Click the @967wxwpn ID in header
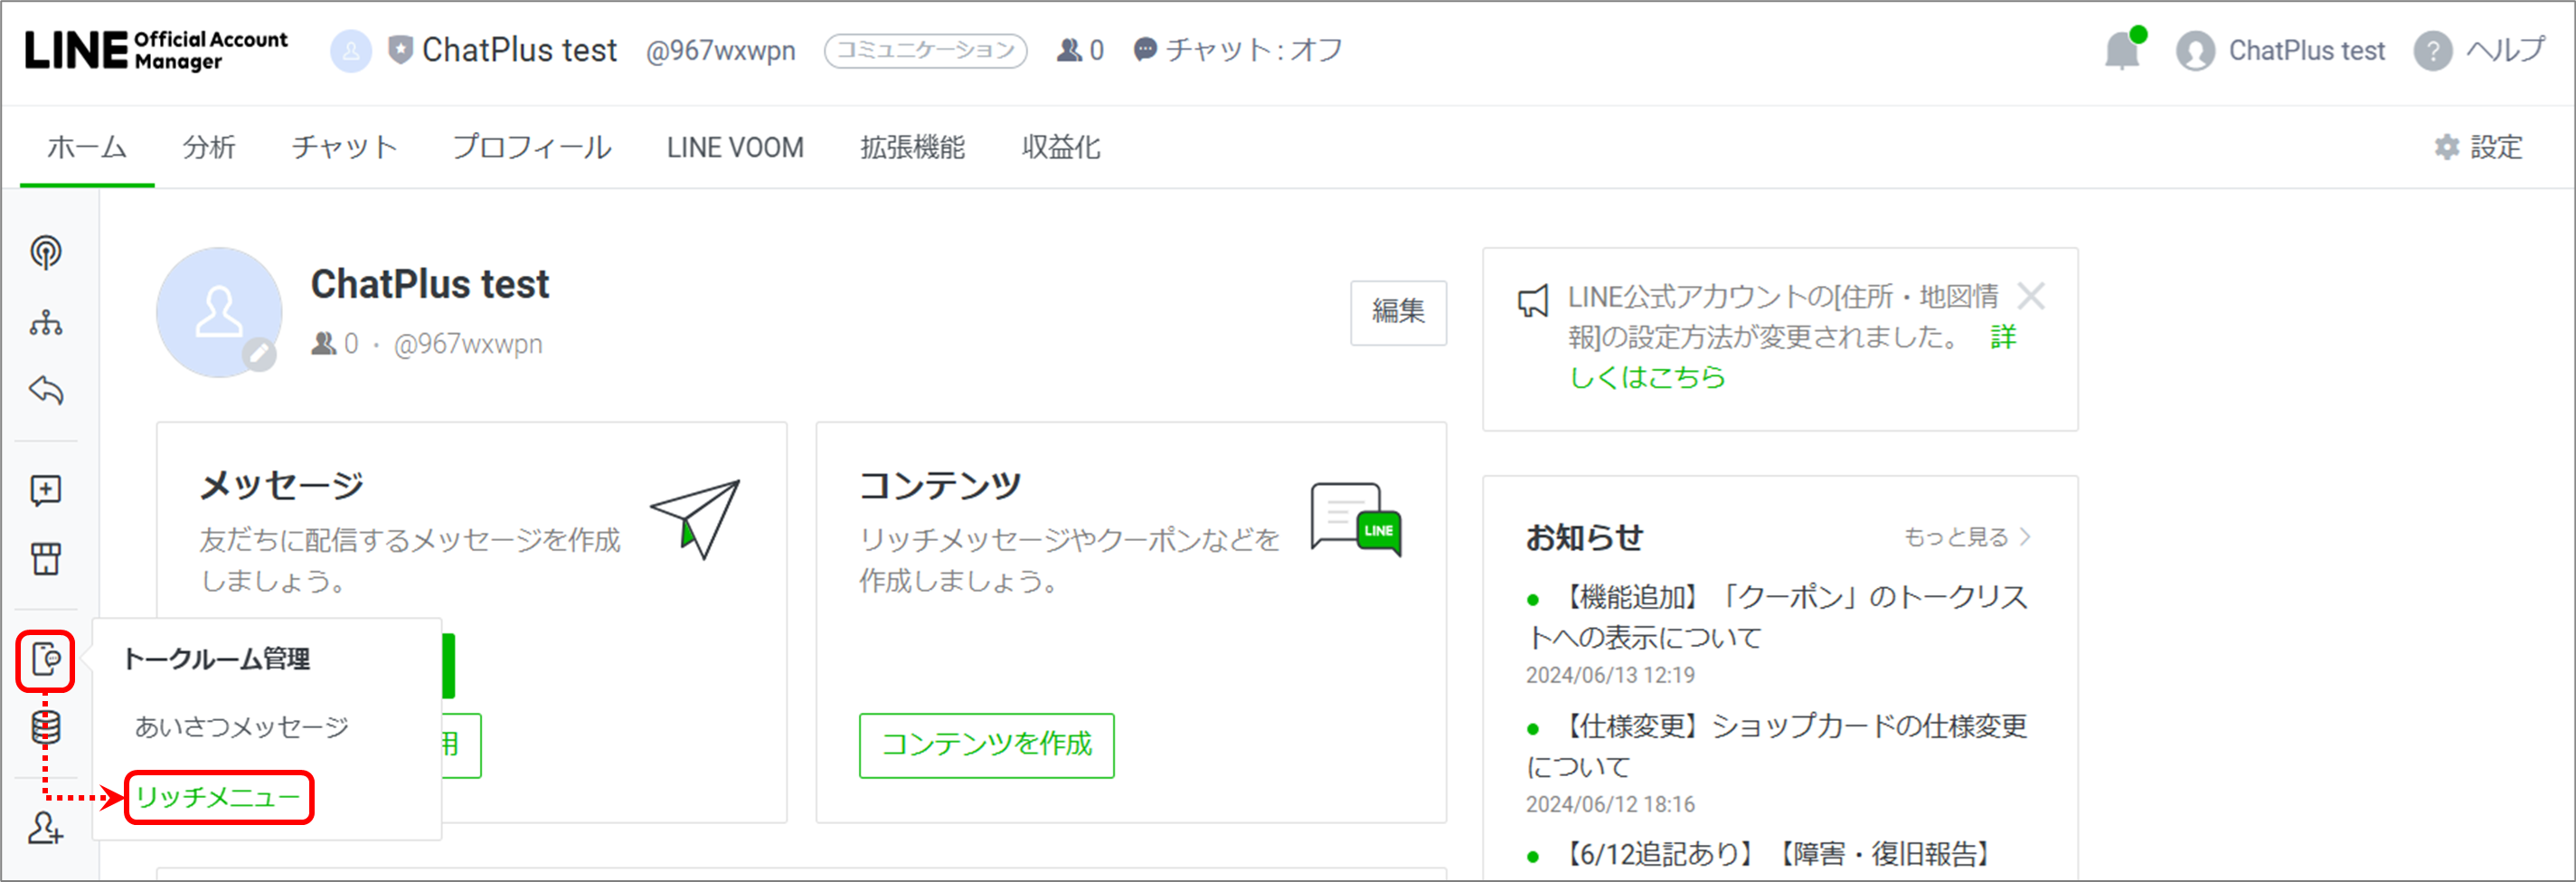The height and width of the screenshot is (882, 2576). pyautogui.click(x=720, y=50)
